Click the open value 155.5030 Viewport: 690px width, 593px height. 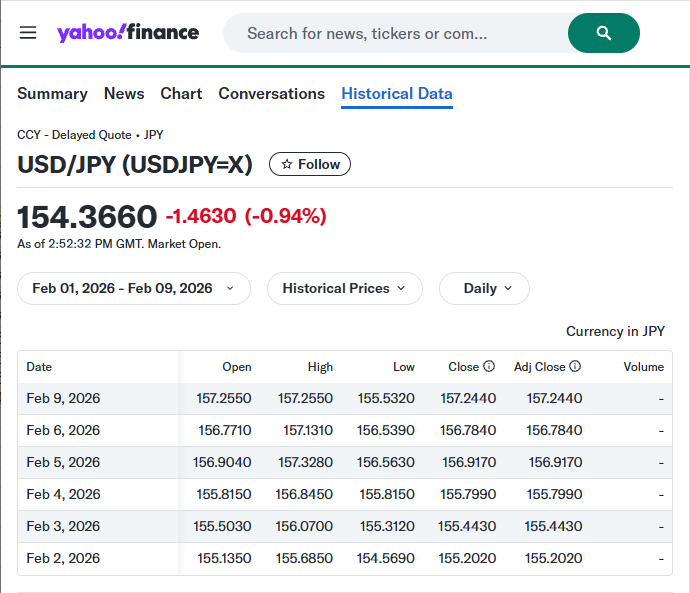222,527
